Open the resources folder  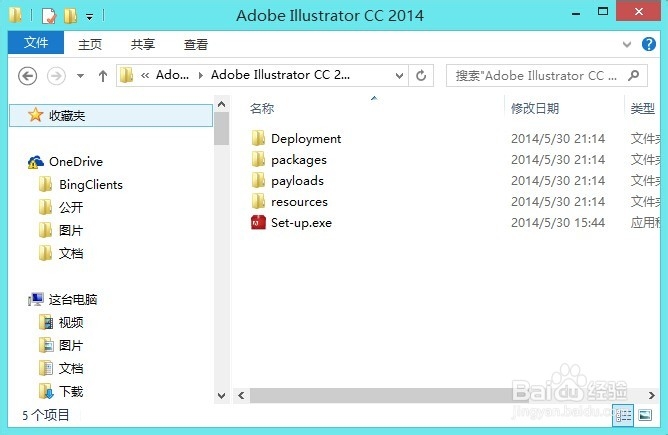pos(299,202)
